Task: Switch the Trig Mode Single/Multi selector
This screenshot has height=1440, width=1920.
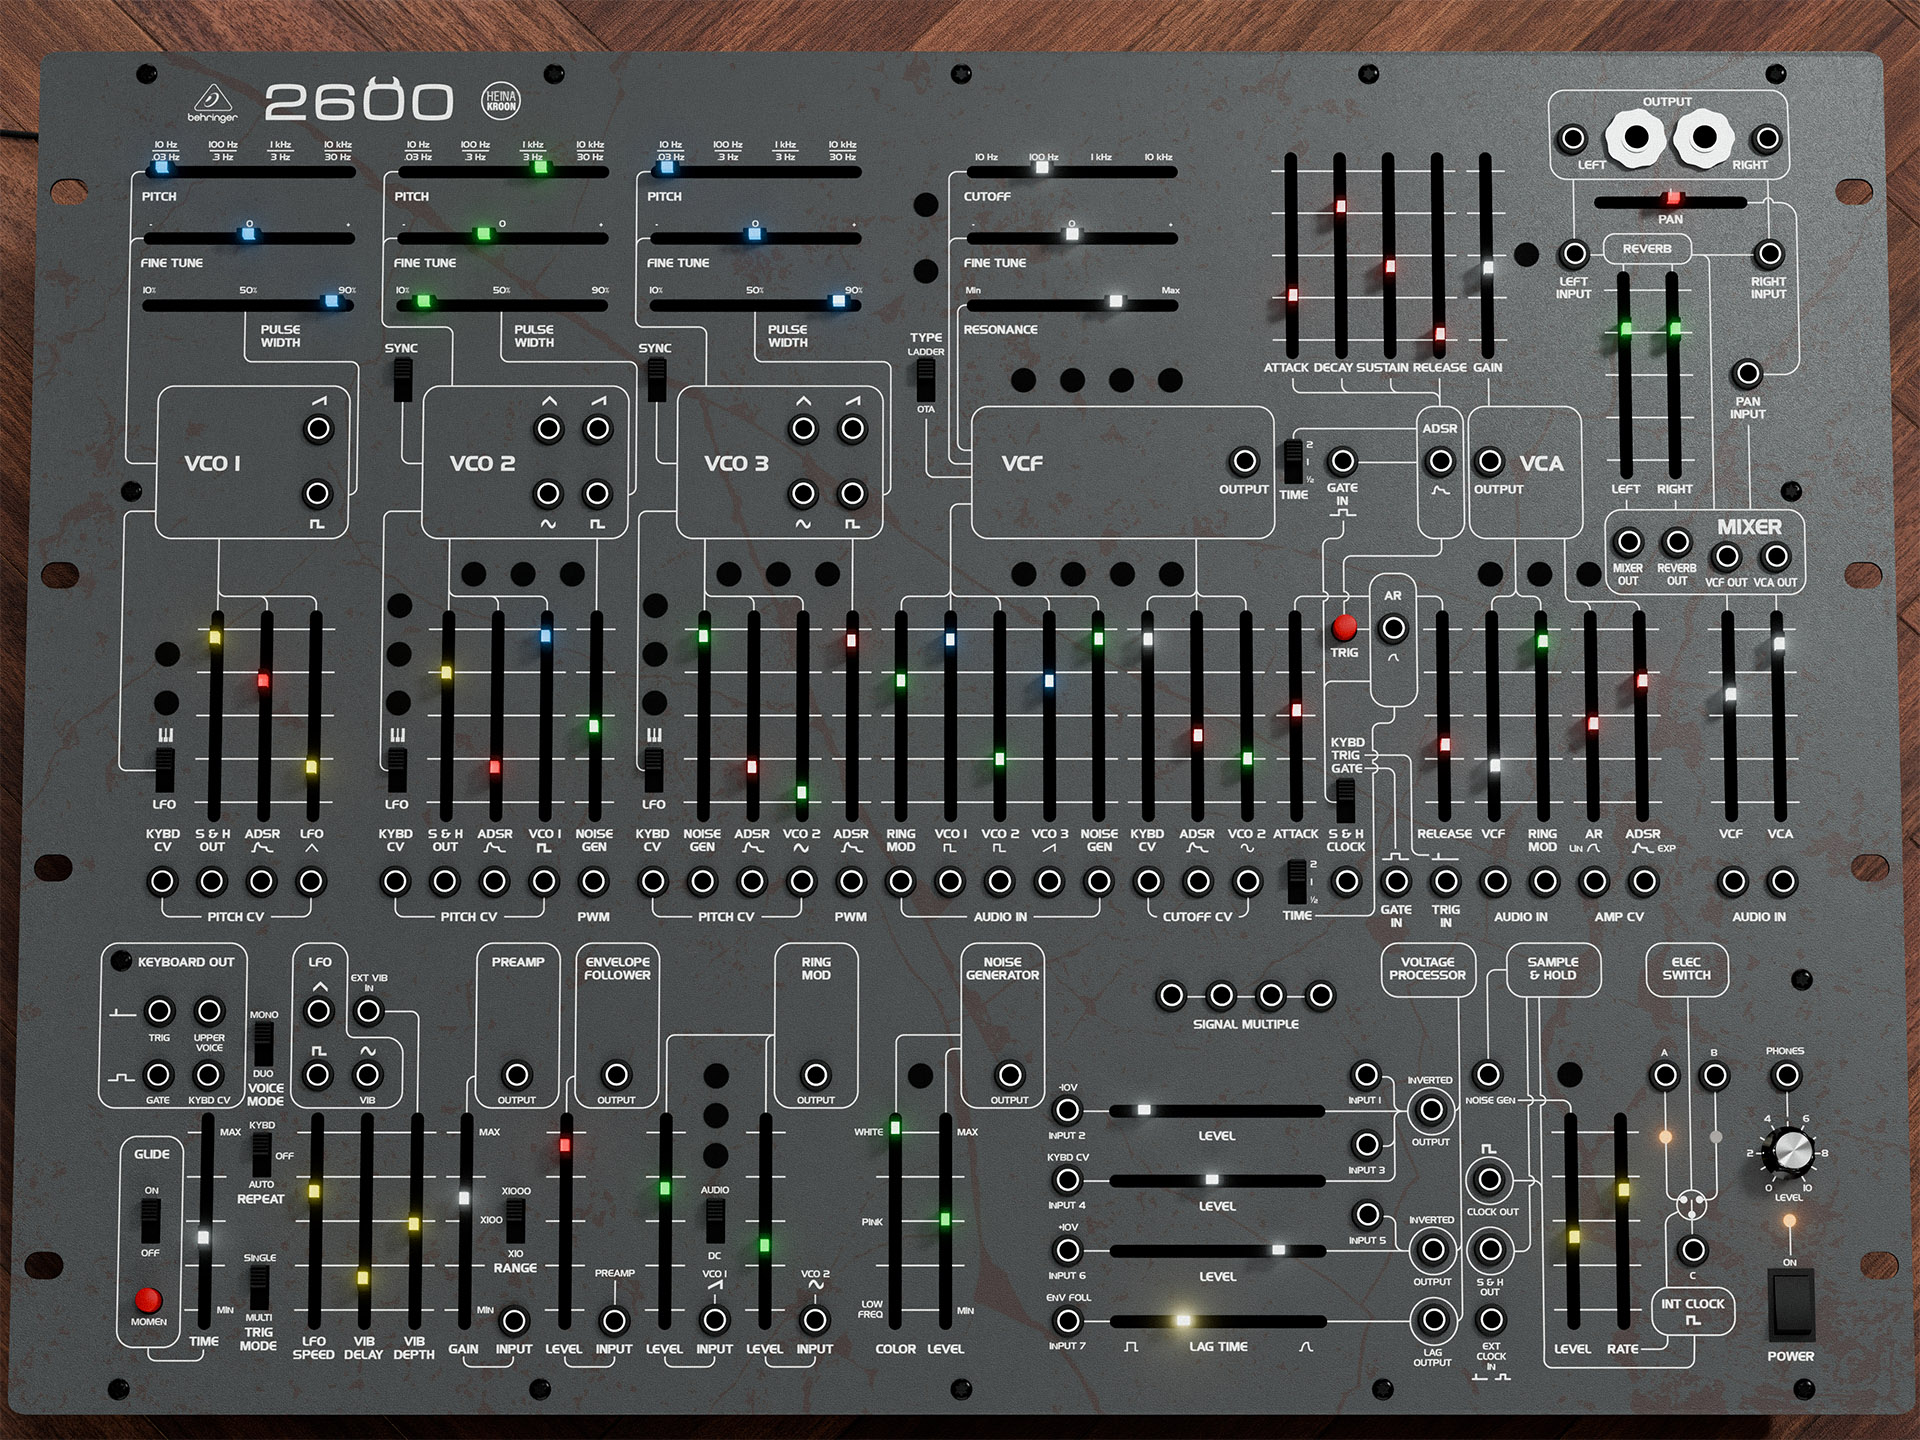Action: (x=259, y=1287)
